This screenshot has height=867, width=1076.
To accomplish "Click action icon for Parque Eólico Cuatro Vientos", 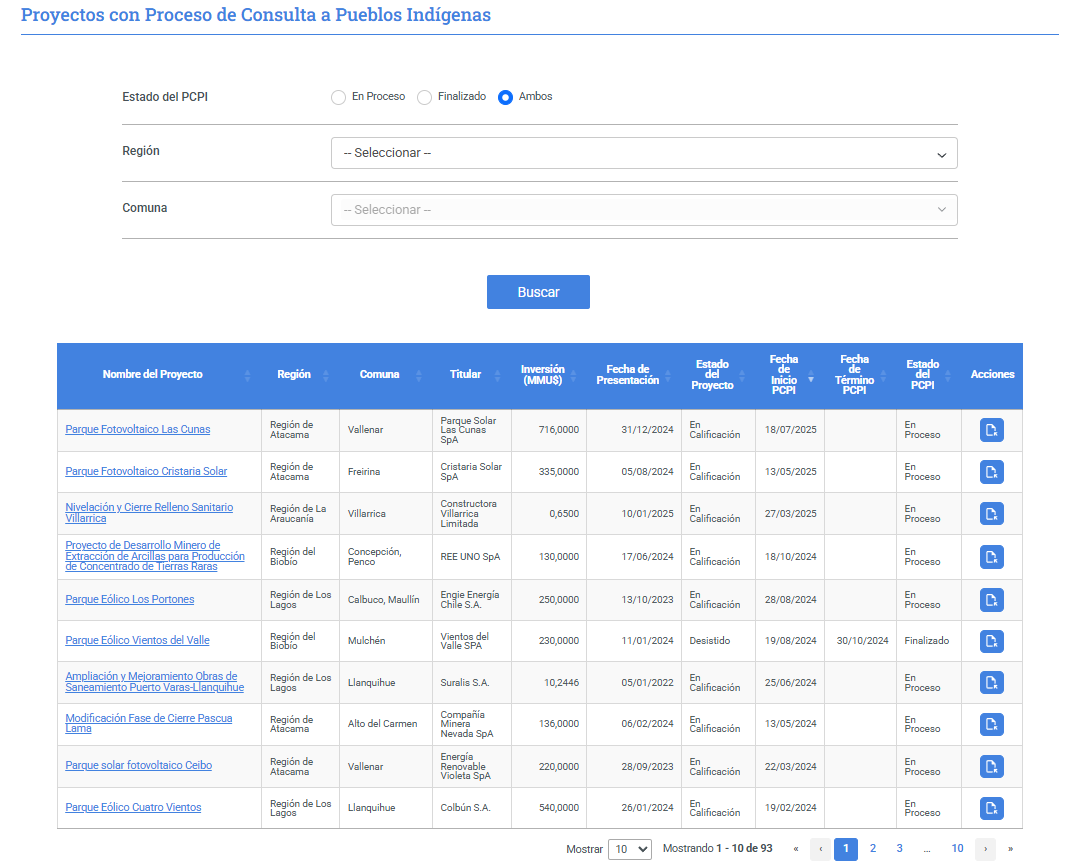I will coord(991,808).
